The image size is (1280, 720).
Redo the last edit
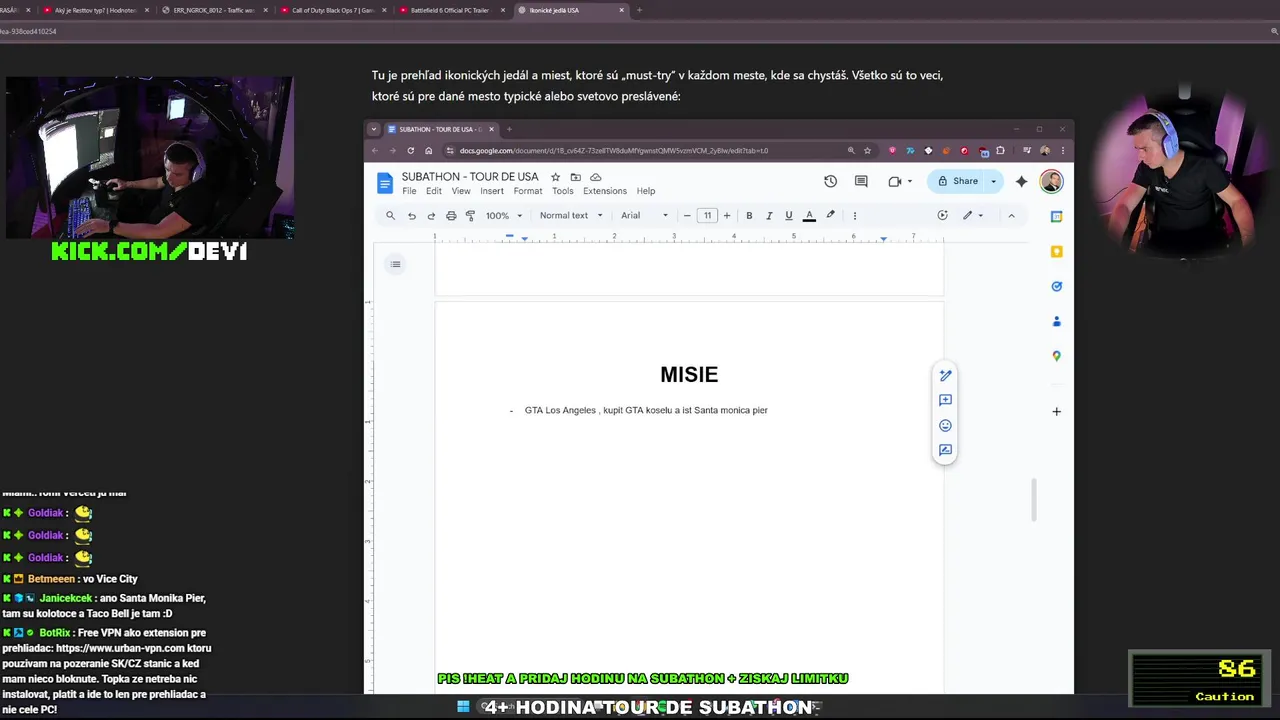click(x=431, y=215)
